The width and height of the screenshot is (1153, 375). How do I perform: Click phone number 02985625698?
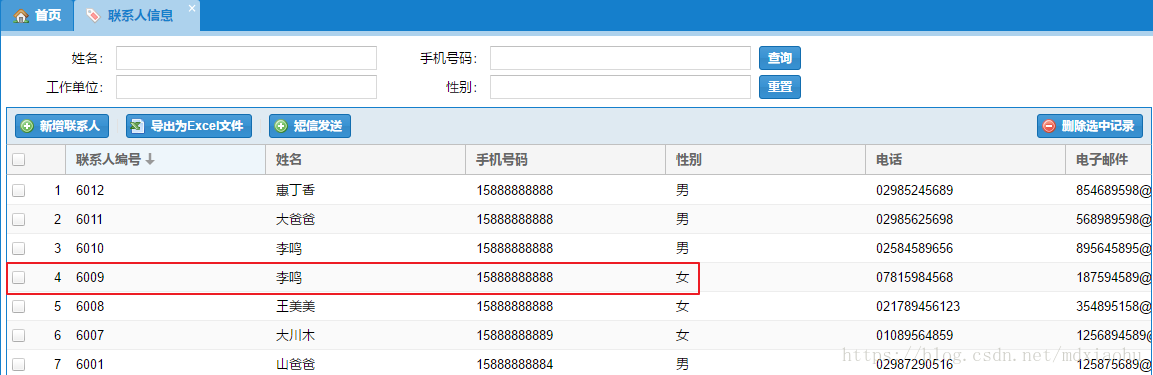click(x=914, y=219)
